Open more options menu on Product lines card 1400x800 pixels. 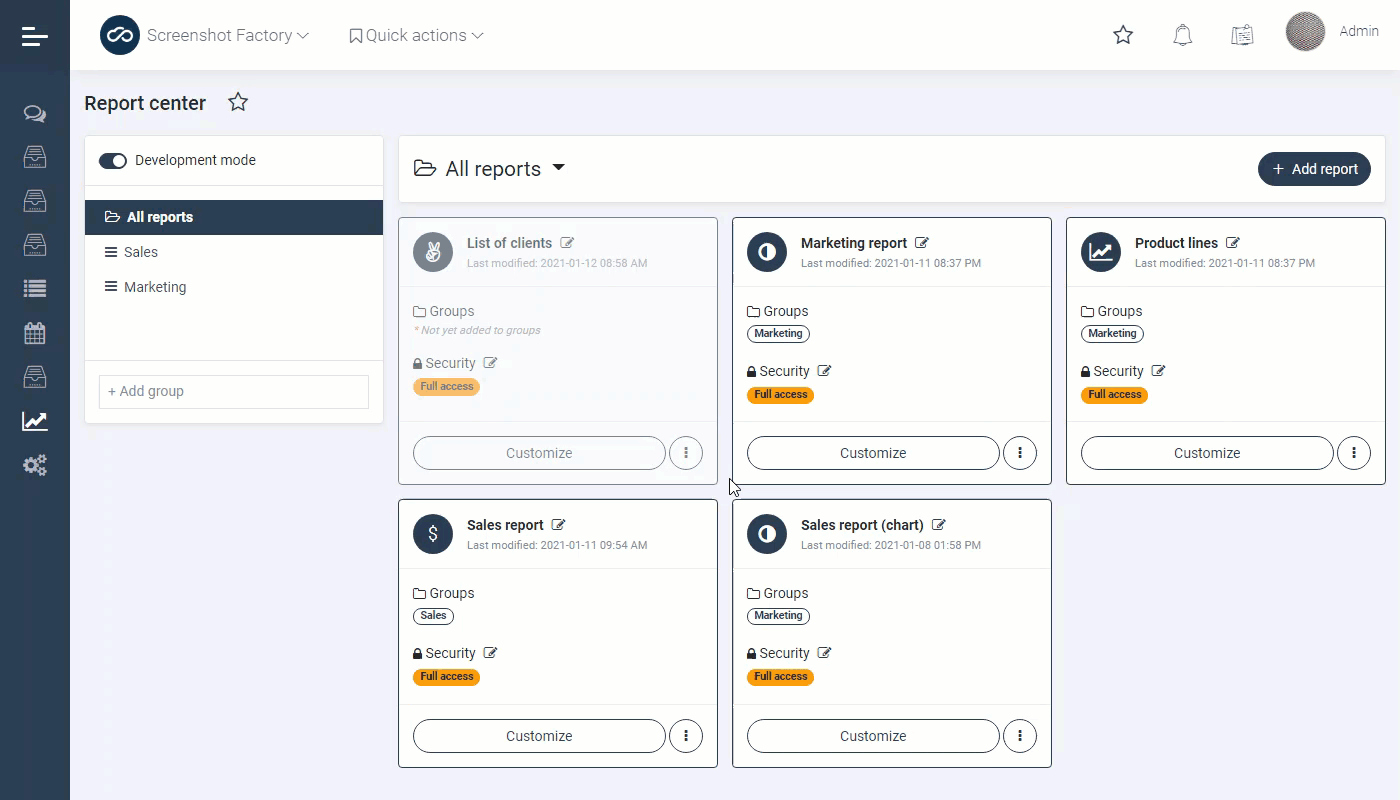[1353, 453]
